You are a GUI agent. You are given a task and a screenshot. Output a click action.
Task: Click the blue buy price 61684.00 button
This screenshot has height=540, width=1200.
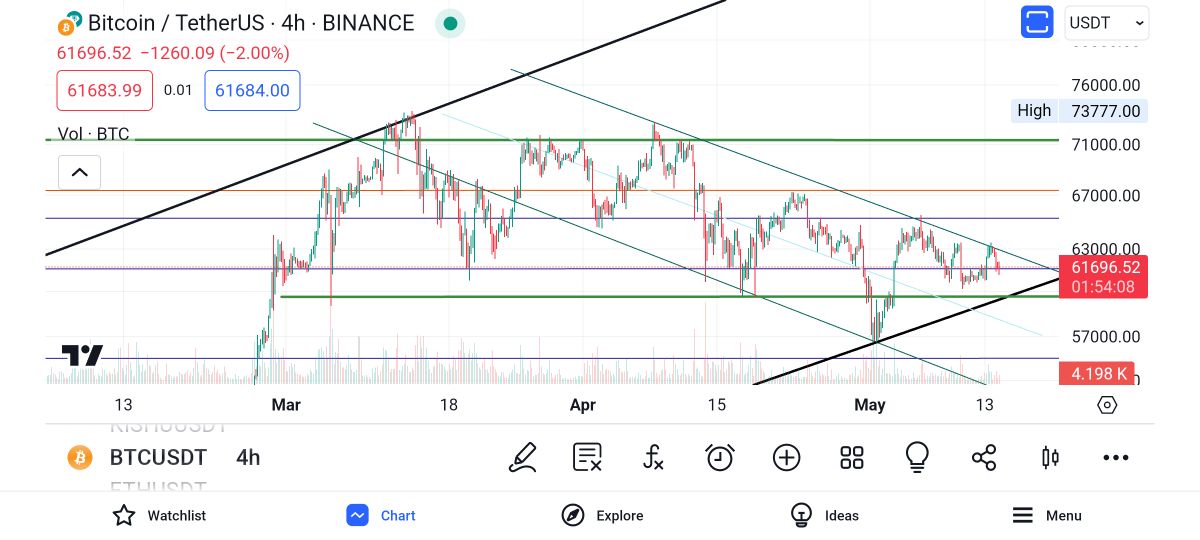click(x=252, y=91)
